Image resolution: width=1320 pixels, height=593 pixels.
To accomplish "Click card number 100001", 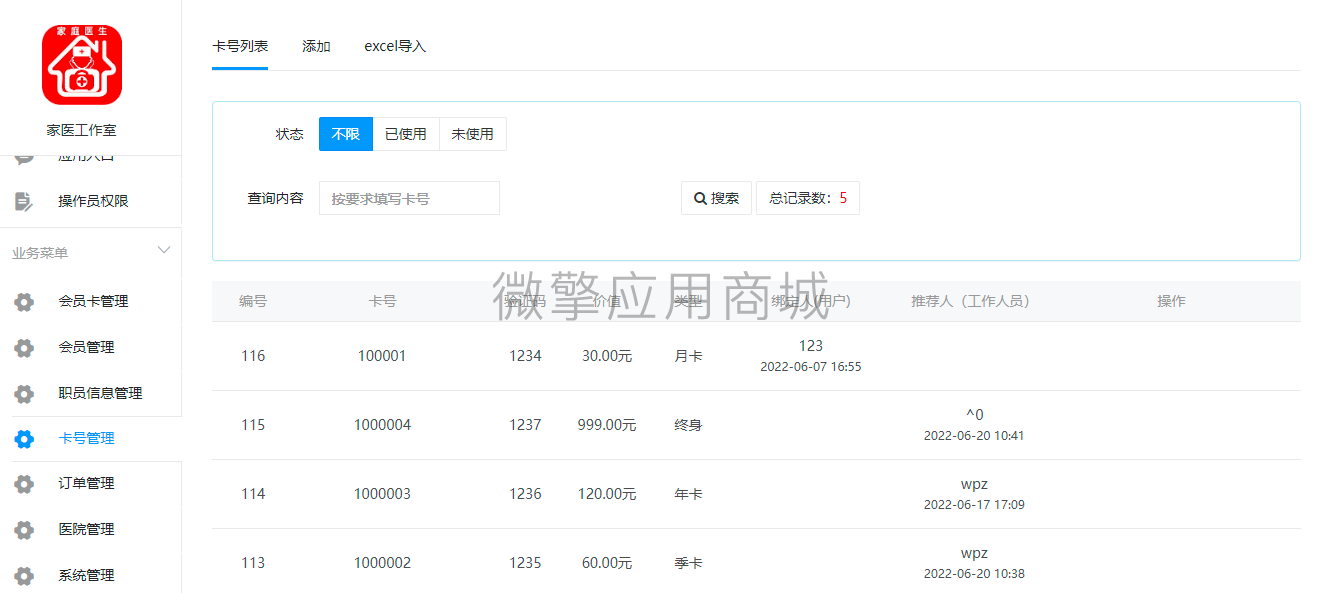I will point(382,356).
